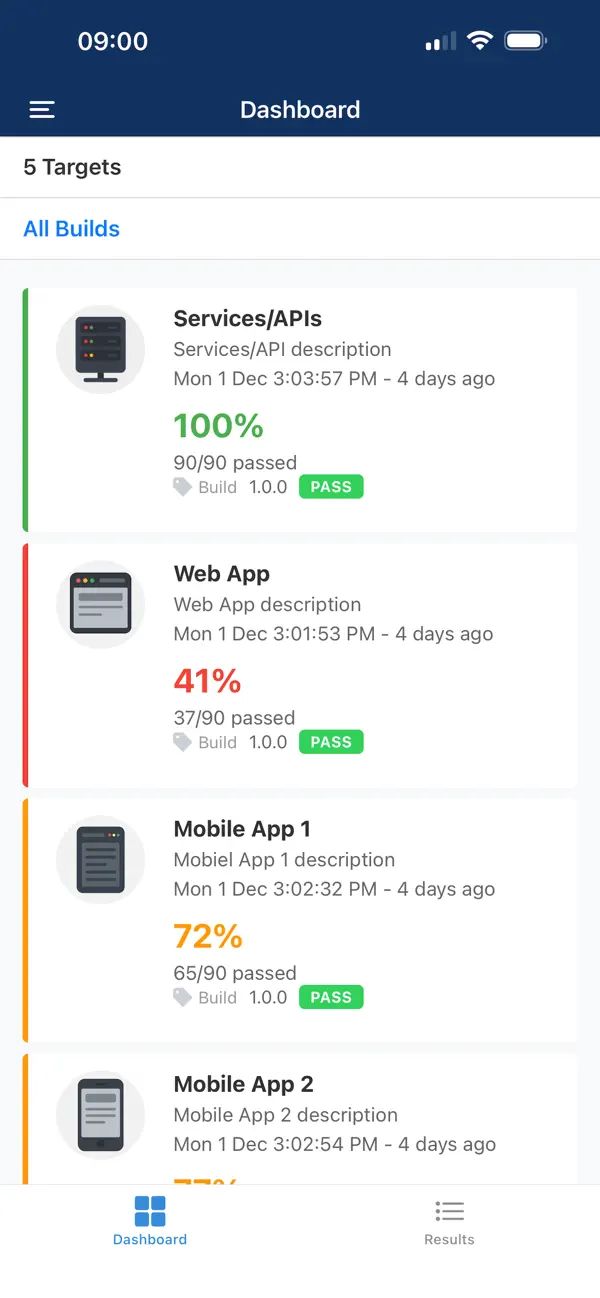Tap the PASS badge on Mobile App 1
600x1298 pixels.
point(331,997)
